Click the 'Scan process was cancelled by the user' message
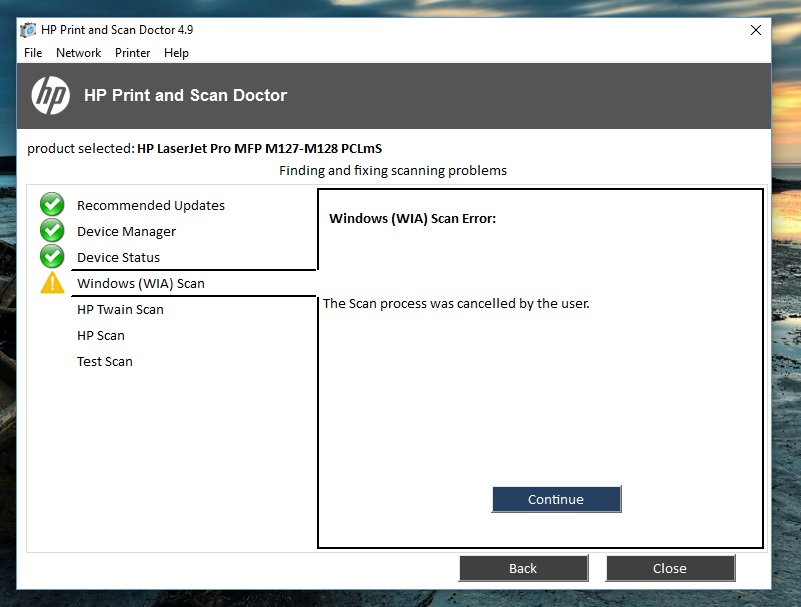The image size is (801, 607). coord(456,304)
